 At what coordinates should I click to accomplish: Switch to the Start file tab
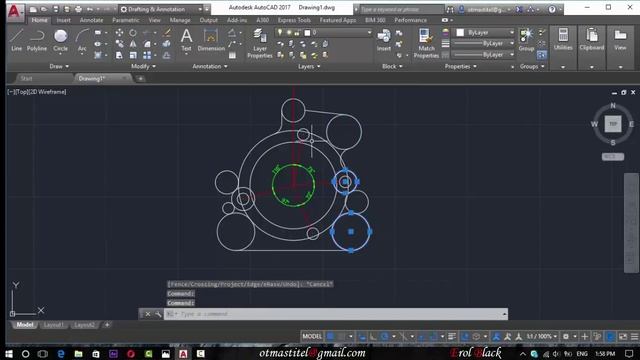(x=27, y=78)
